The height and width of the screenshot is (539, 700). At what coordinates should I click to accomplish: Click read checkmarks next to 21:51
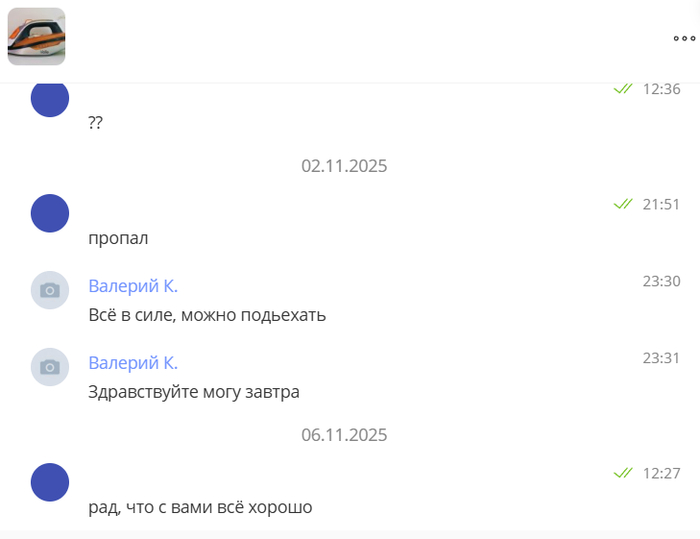click(623, 204)
